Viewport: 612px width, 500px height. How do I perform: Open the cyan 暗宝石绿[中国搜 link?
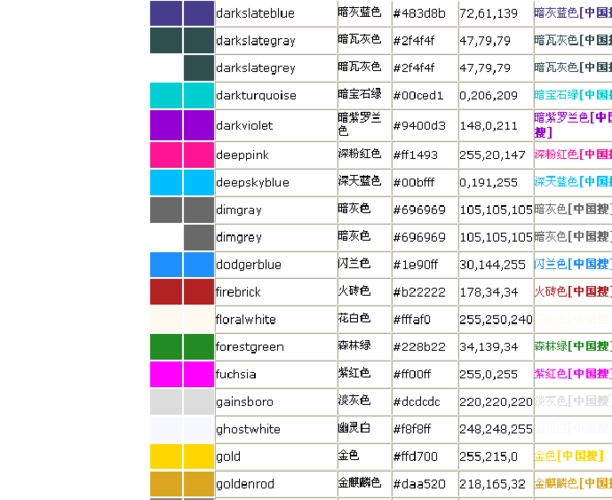click(573, 95)
